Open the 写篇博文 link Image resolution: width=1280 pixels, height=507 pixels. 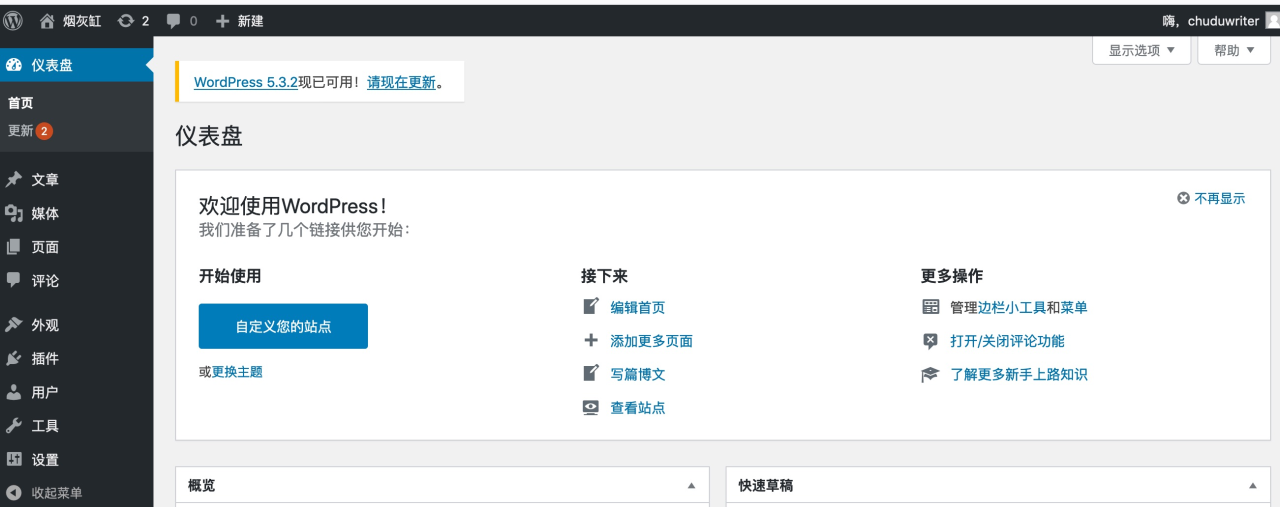click(x=638, y=375)
